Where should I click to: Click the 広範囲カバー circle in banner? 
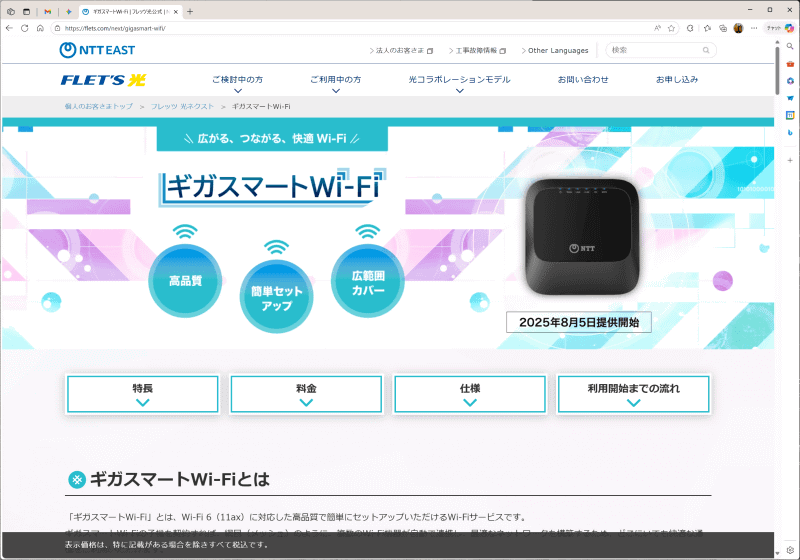point(368,282)
